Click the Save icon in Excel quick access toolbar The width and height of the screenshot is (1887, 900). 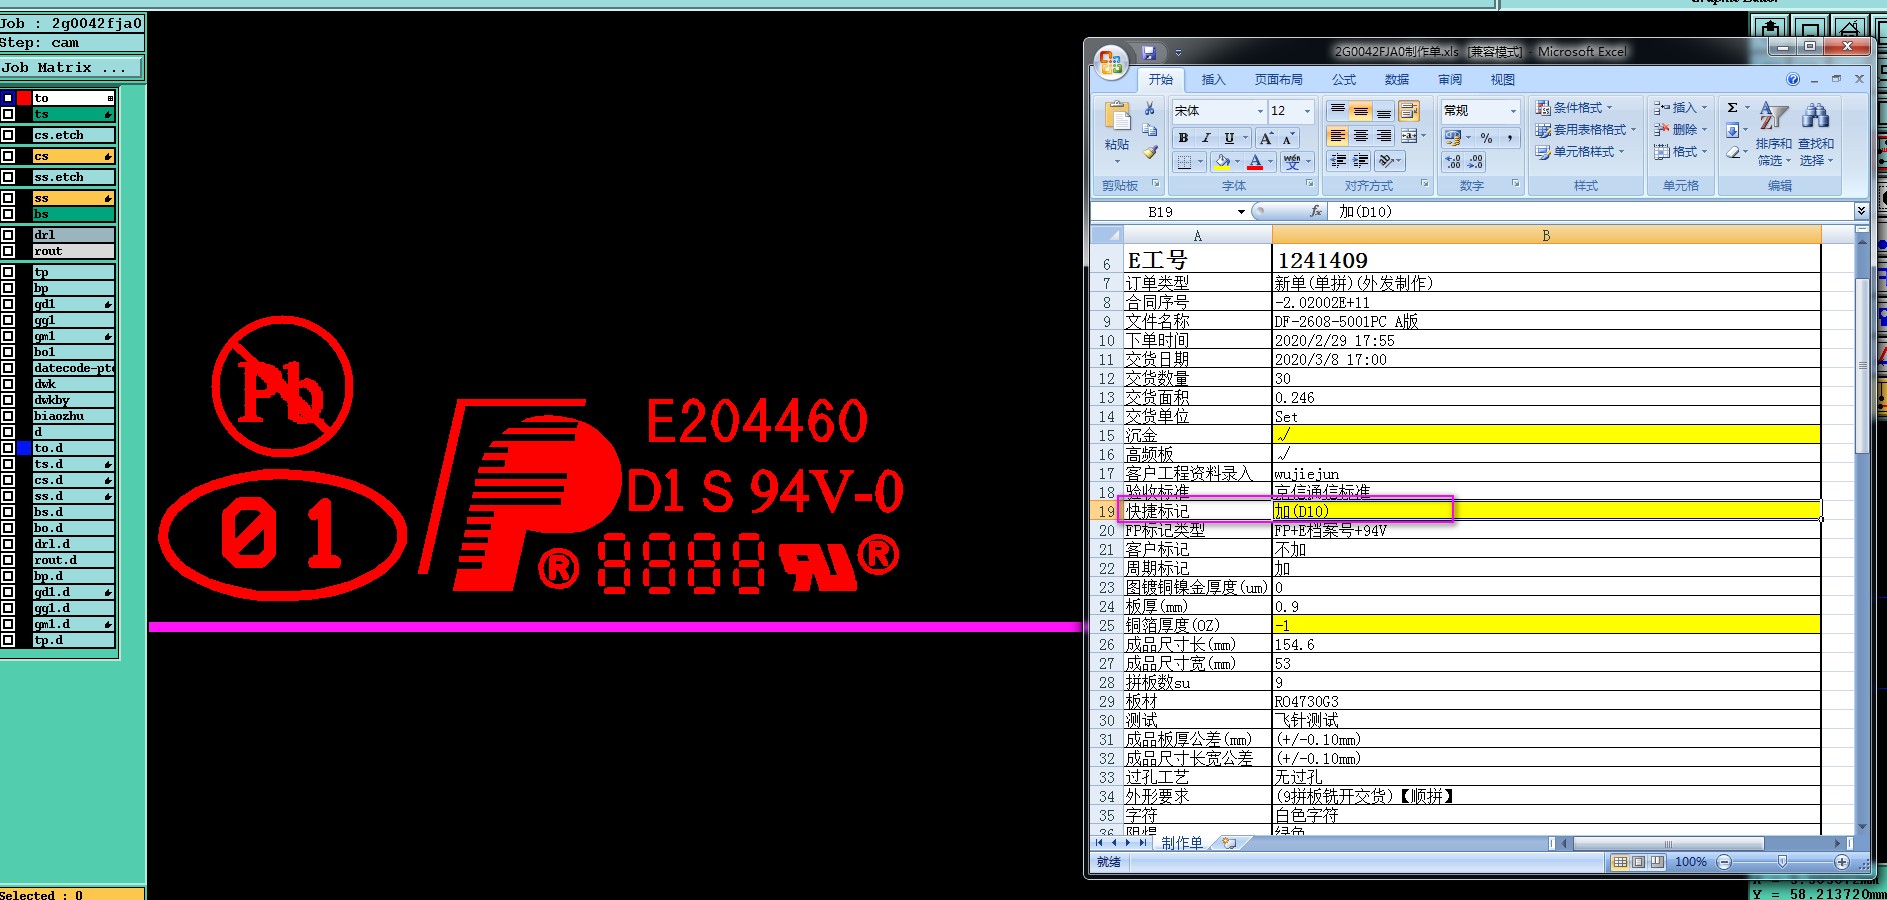[1149, 52]
